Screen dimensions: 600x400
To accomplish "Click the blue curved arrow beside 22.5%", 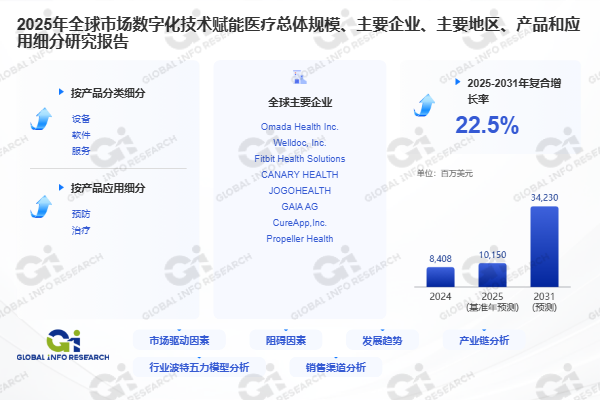I will pos(424,105).
